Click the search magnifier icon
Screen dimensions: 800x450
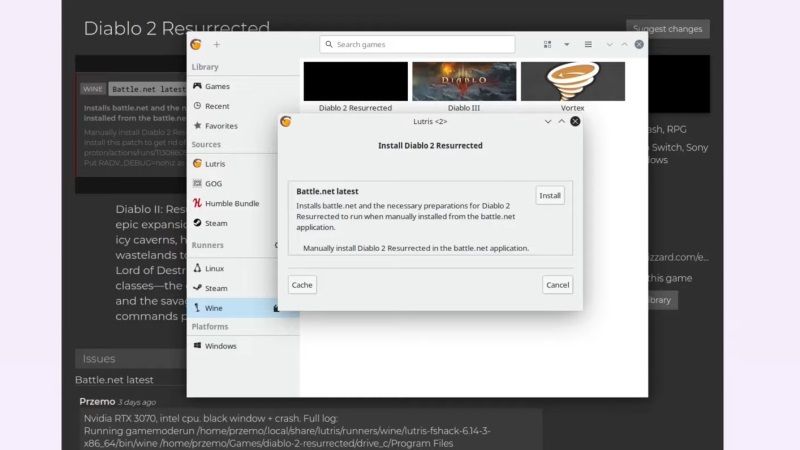(329, 44)
